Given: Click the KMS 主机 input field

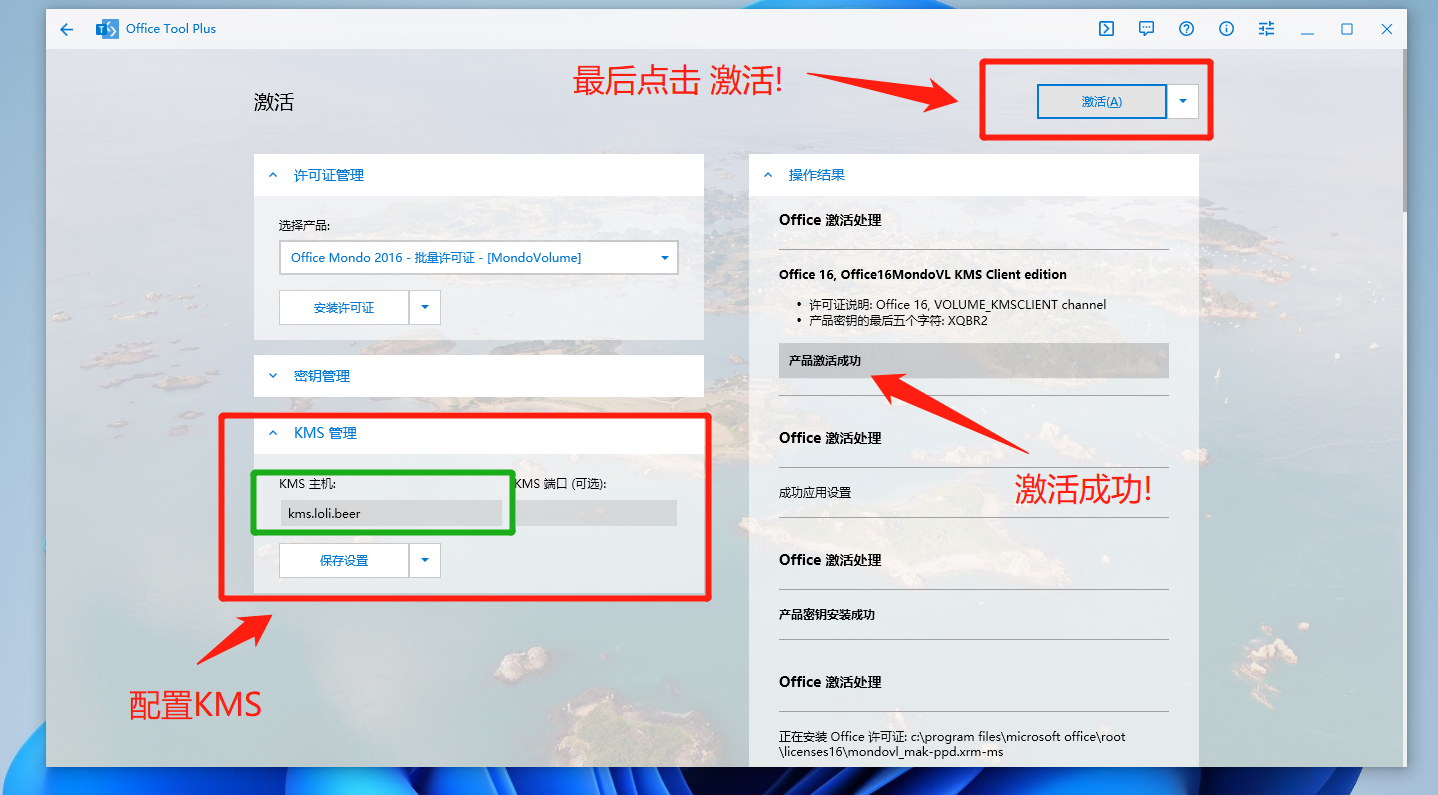Looking at the screenshot, I should click(x=391, y=513).
